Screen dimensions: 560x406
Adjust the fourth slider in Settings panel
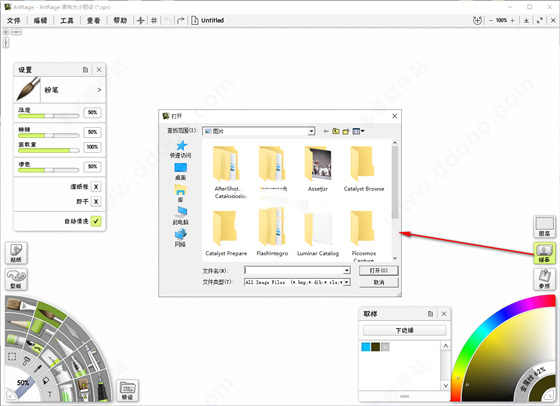click(49, 170)
